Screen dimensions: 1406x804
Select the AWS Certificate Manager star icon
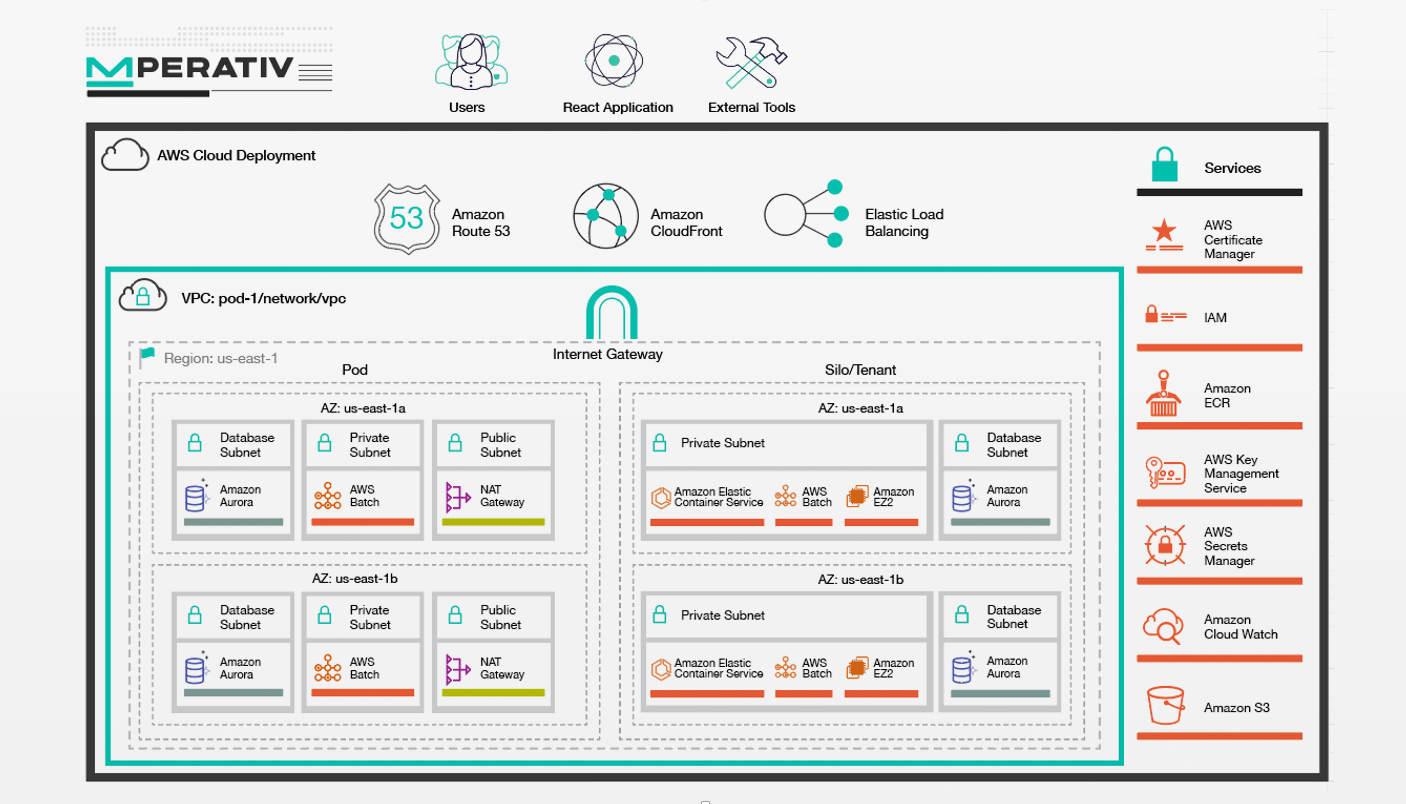pos(1165,237)
